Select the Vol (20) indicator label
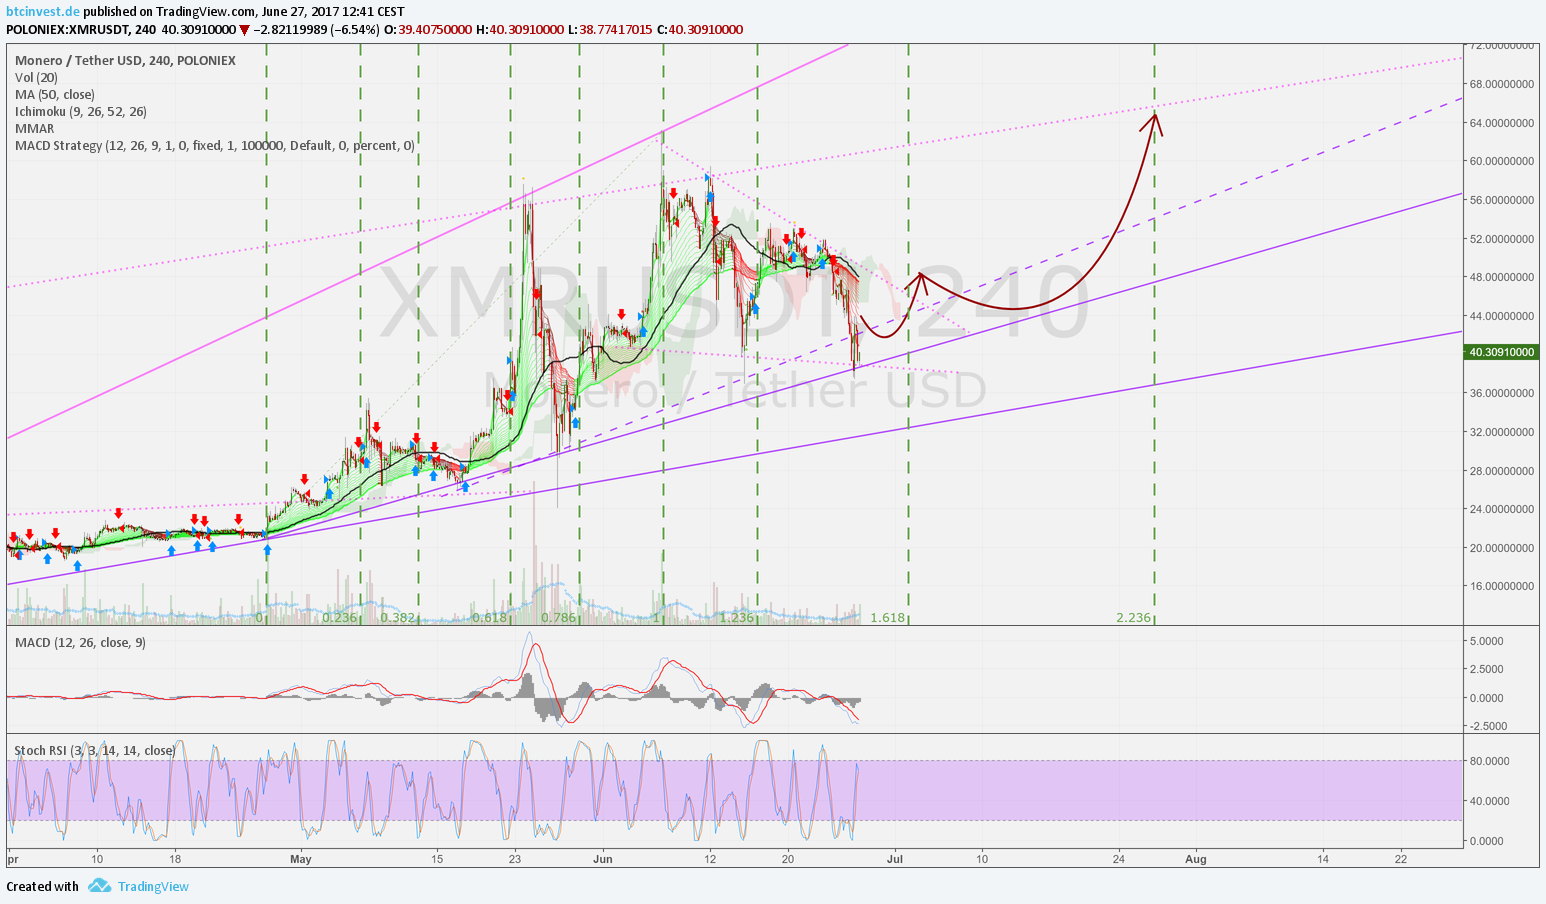Viewport: 1546px width, 904px height. click(36, 78)
